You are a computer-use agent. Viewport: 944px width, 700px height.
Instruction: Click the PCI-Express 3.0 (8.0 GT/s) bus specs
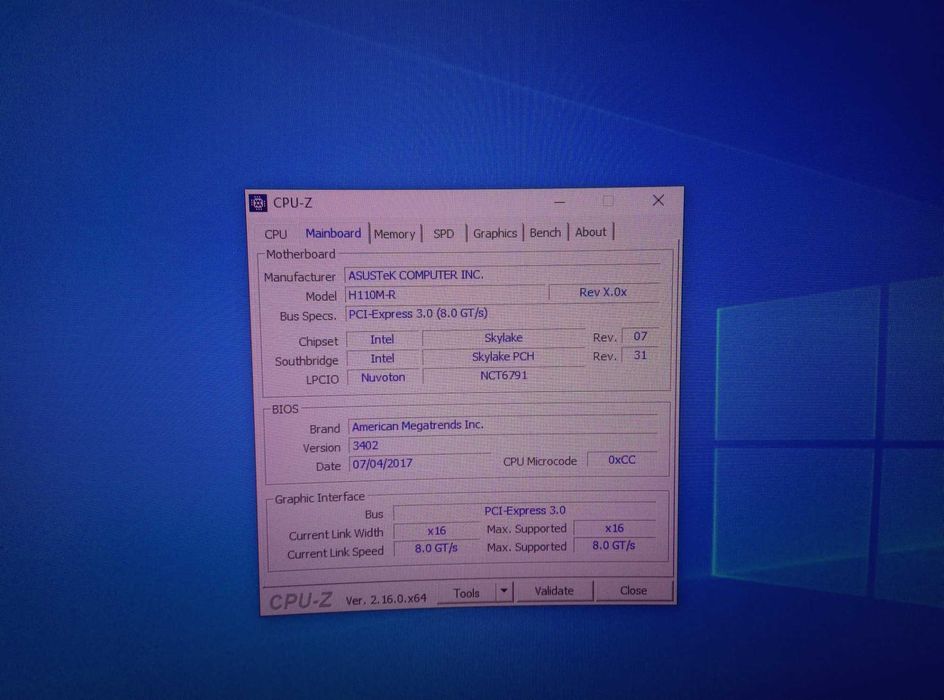502,314
